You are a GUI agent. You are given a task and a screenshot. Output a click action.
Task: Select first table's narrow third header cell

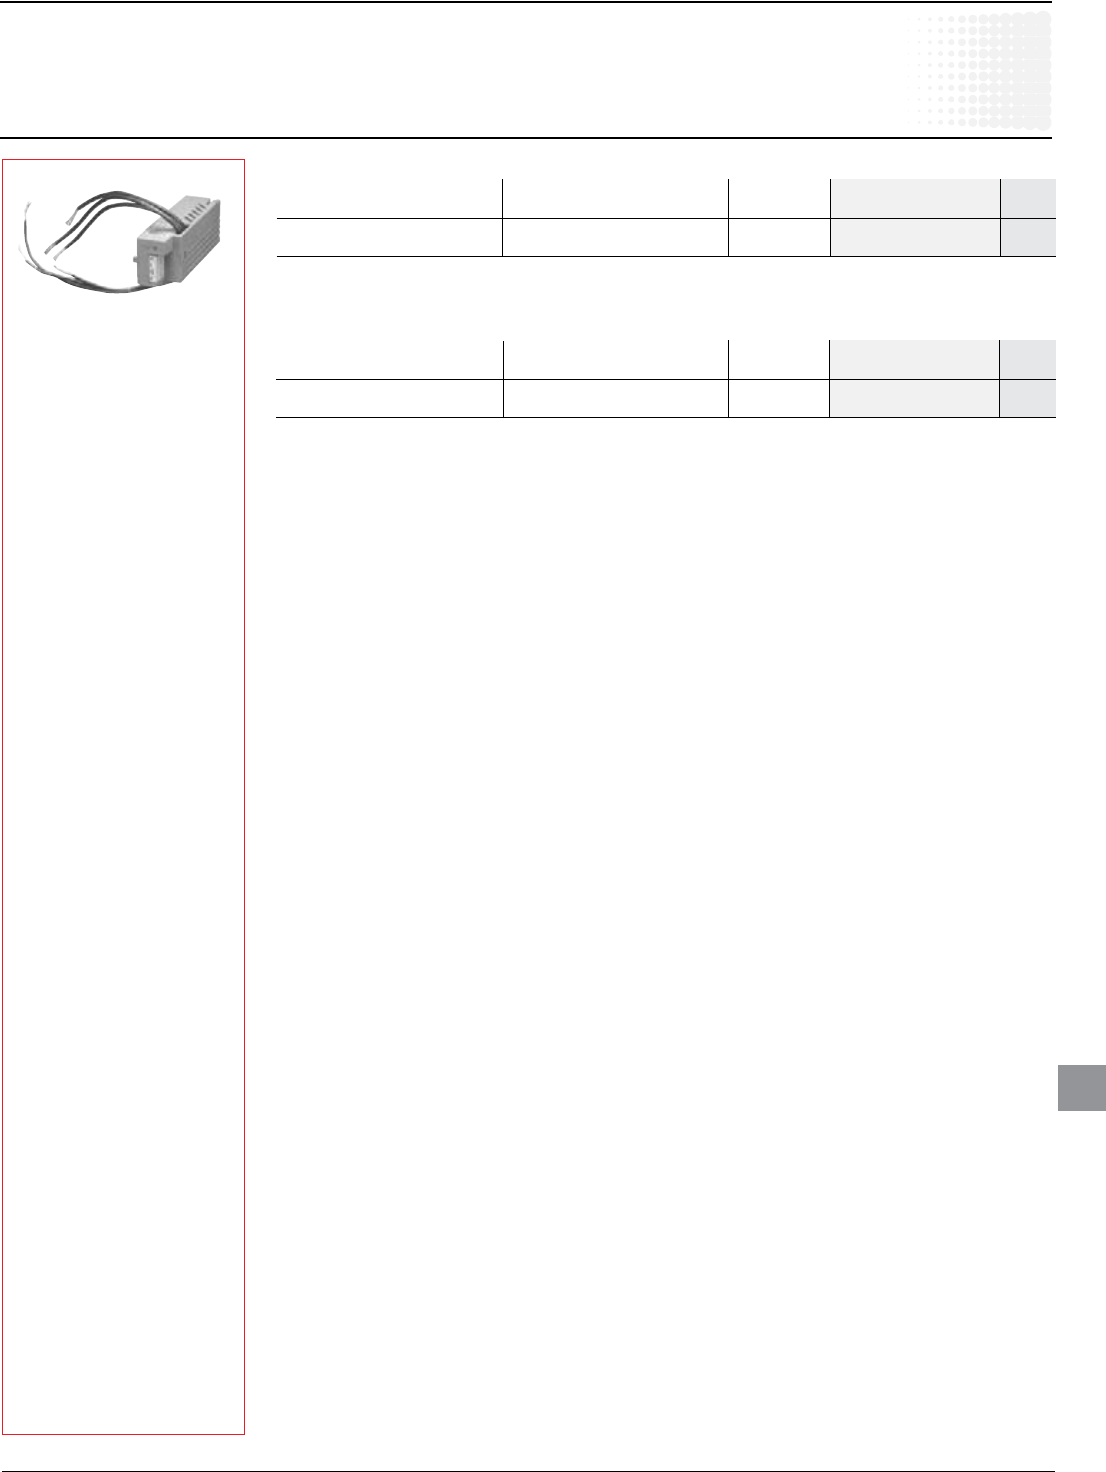(779, 199)
